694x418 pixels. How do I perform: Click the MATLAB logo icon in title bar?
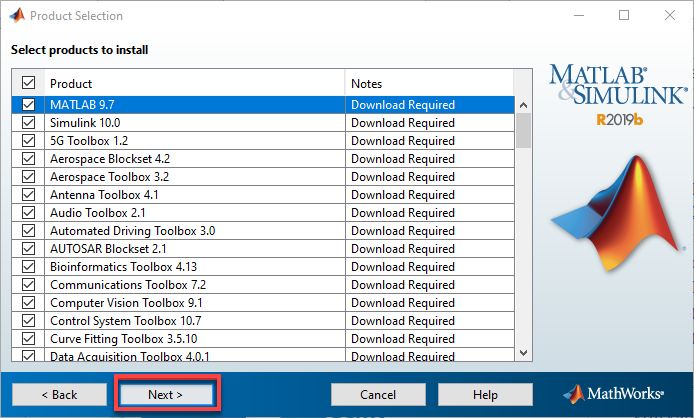17,15
